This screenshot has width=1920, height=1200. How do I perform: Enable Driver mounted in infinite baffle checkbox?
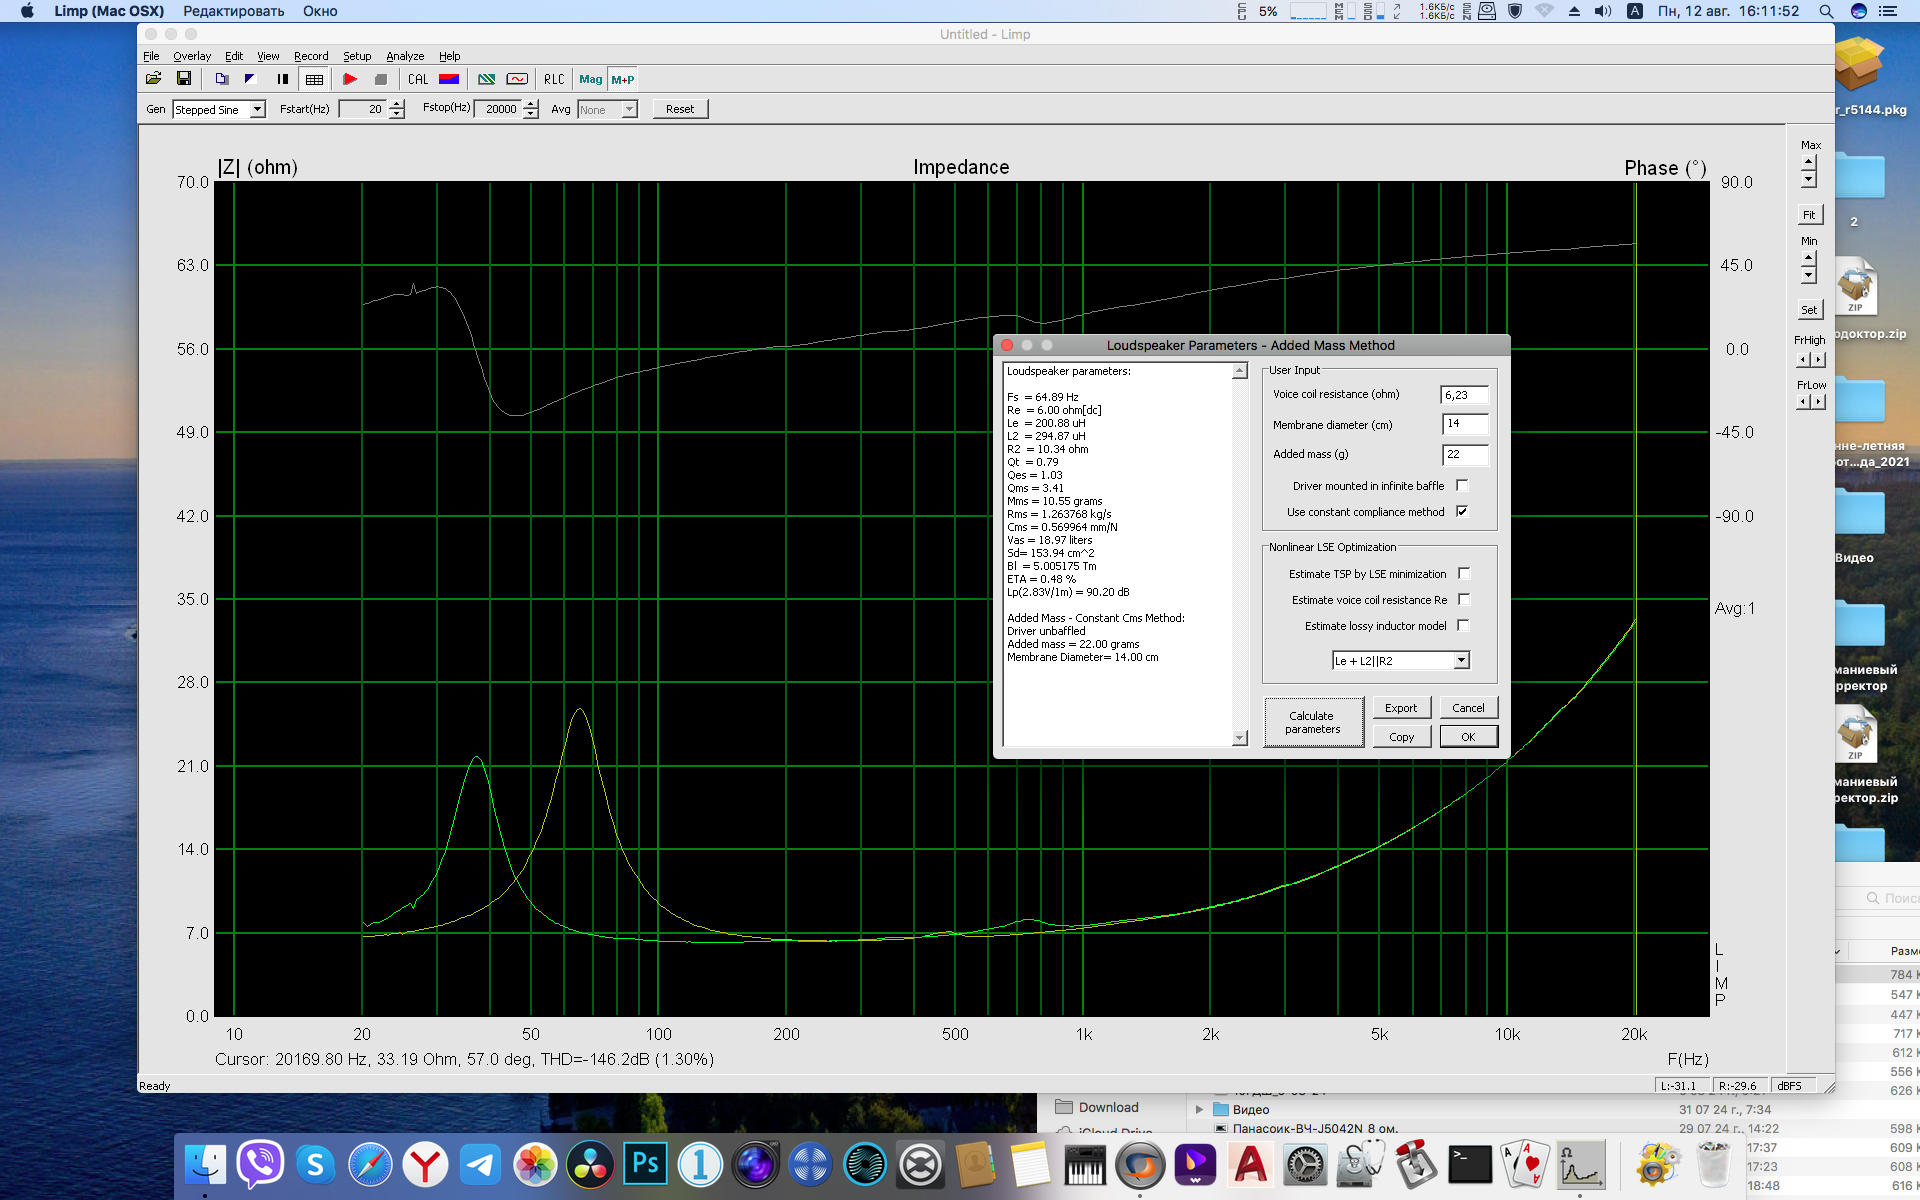tap(1462, 486)
